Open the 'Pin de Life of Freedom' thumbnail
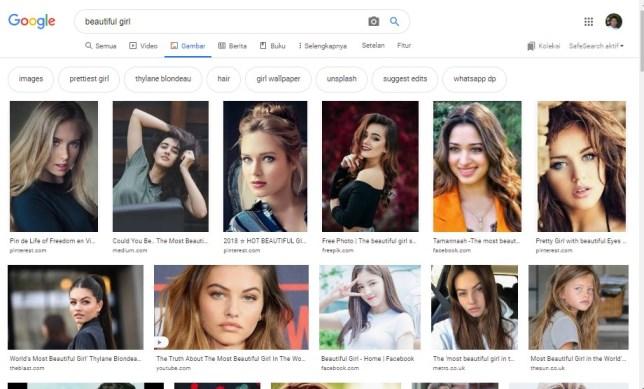 click(x=54, y=166)
